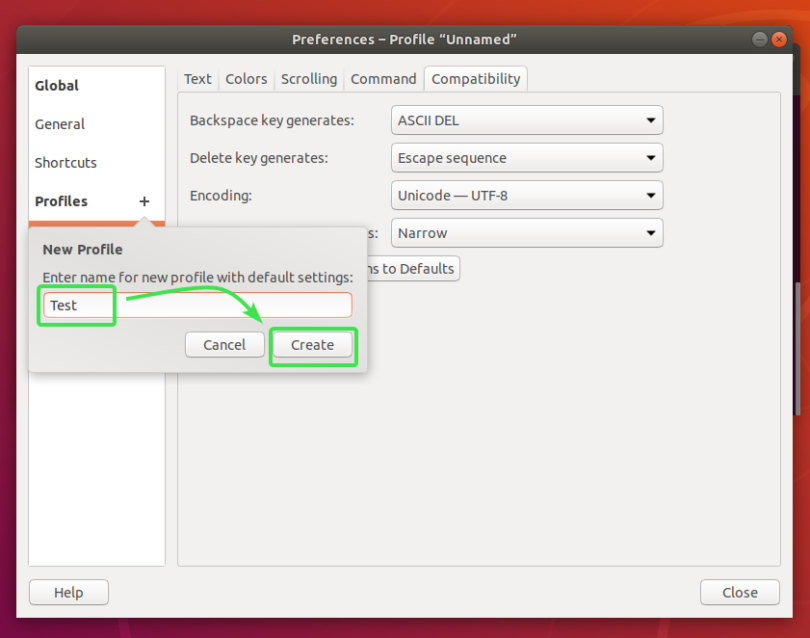810x638 pixels.
Task: Open the Delete key generates dropdown
Action: coord(526,157)
